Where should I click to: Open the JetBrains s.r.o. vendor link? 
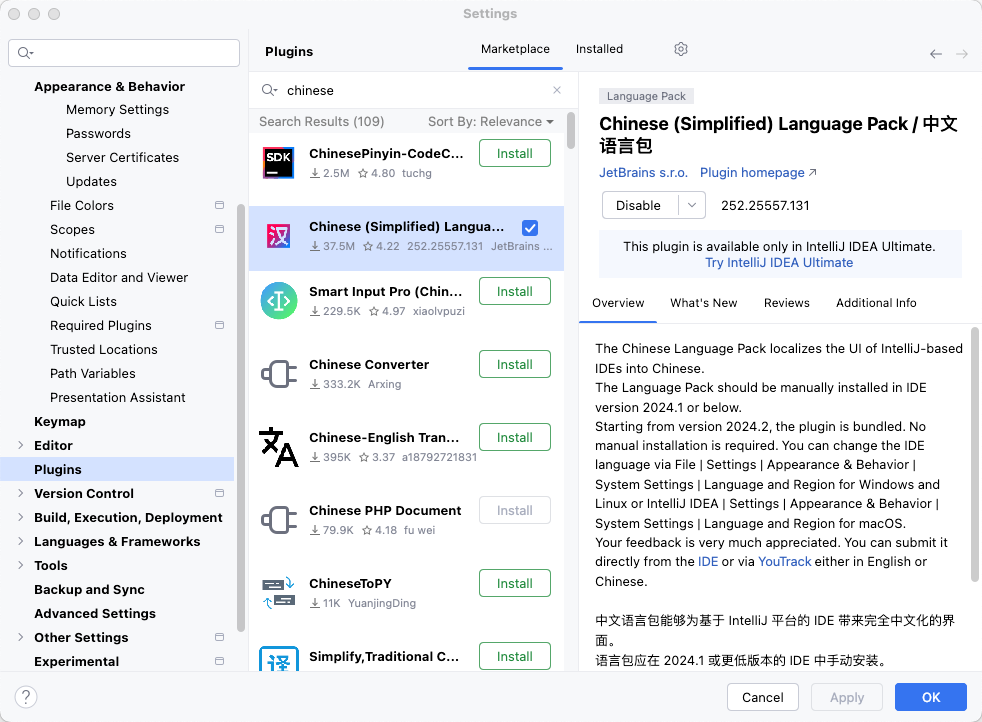click(x=643, y=172)
